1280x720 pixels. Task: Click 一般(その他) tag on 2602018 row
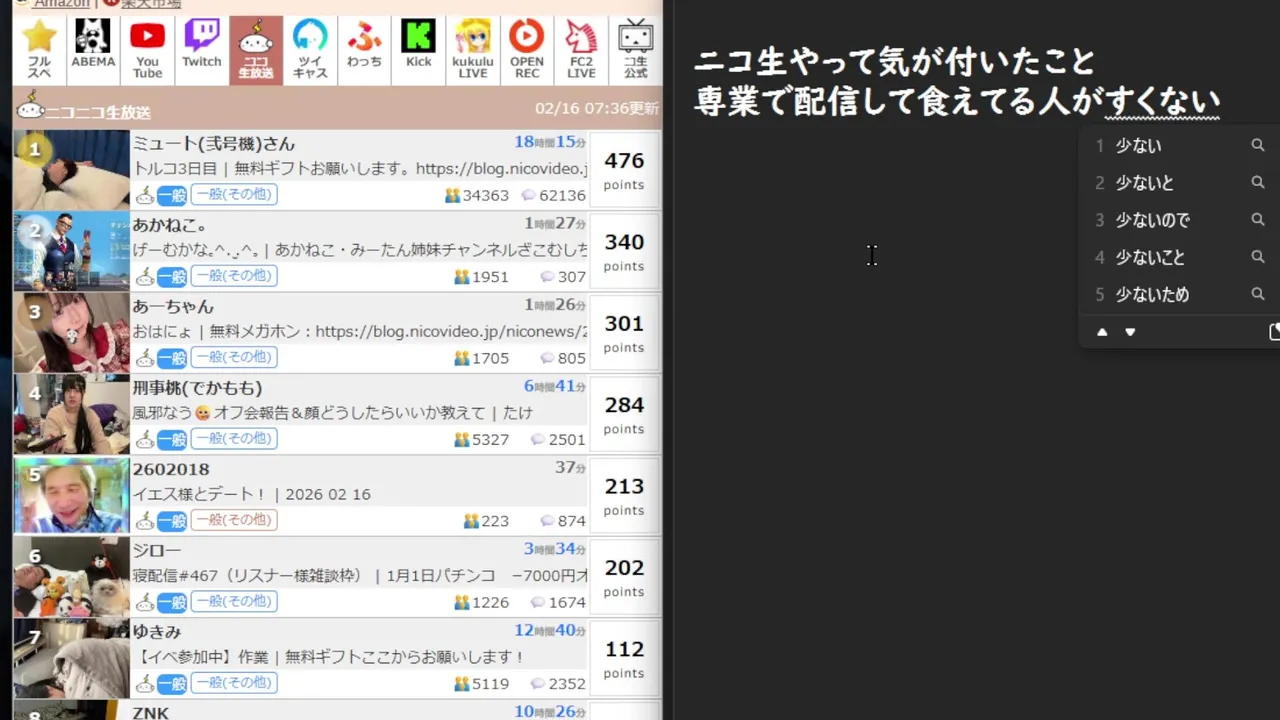pos(234,520)
